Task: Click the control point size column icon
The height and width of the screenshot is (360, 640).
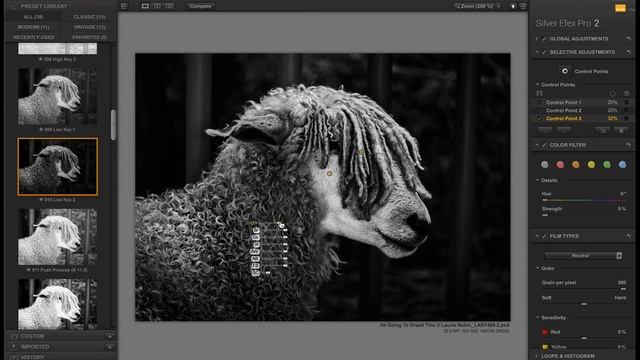Action: coord(613,93)
